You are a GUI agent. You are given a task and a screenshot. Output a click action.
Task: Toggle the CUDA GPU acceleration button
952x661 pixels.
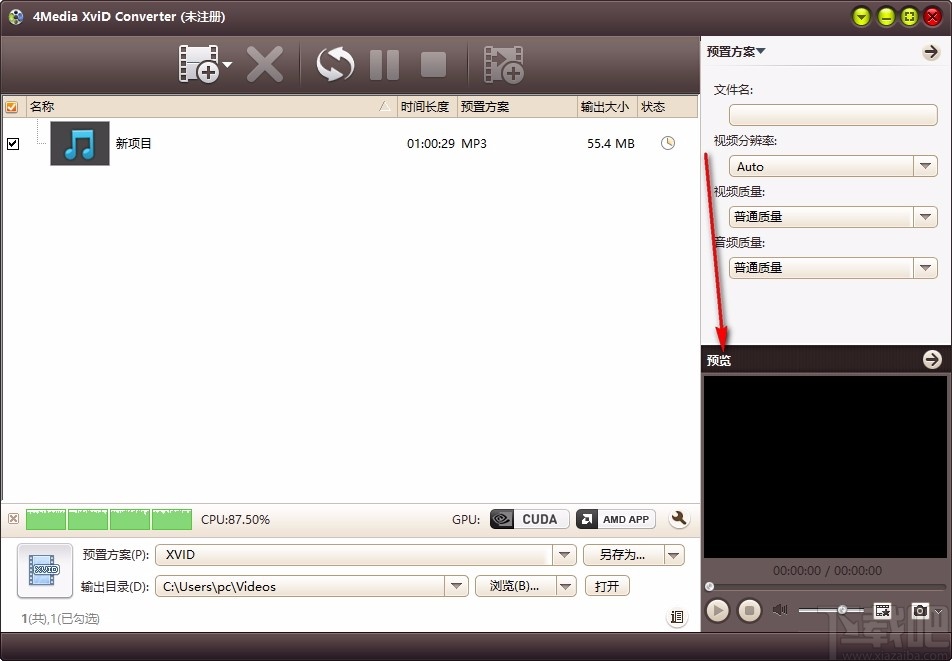[528, 518]
